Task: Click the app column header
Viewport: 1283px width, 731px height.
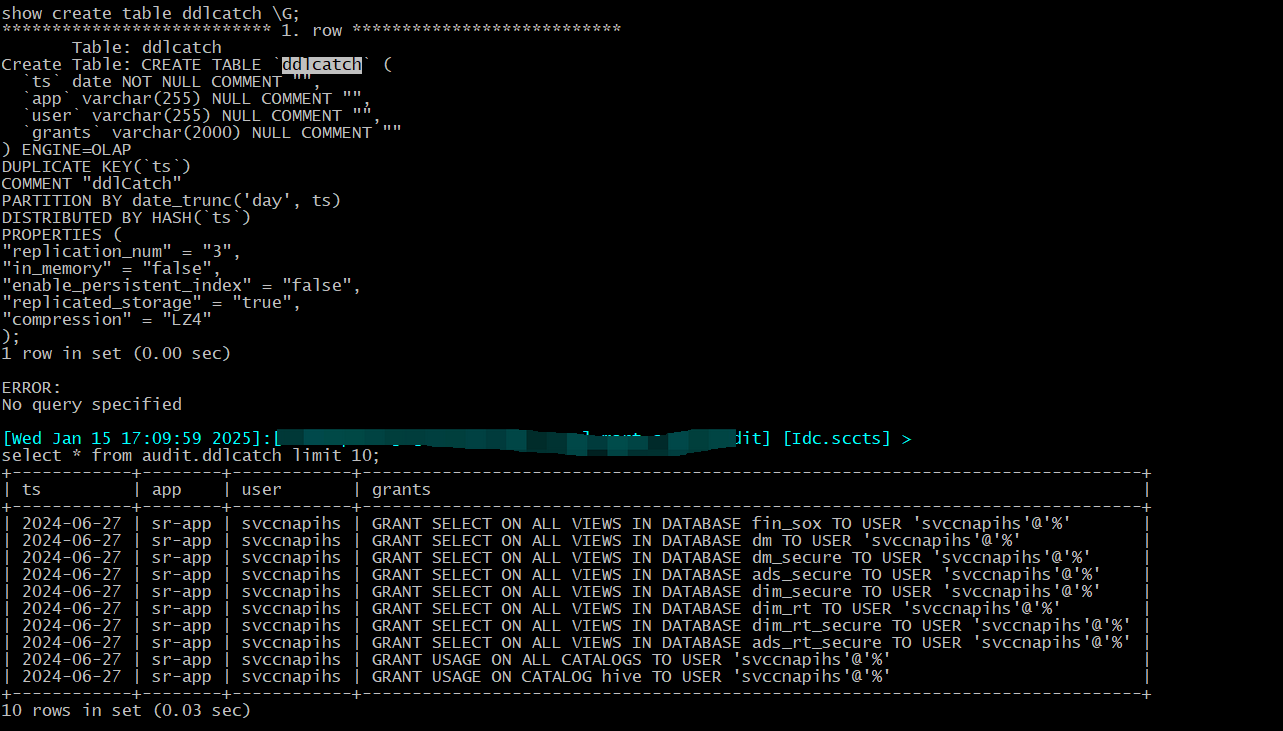Action: click(x=167, y=489)
